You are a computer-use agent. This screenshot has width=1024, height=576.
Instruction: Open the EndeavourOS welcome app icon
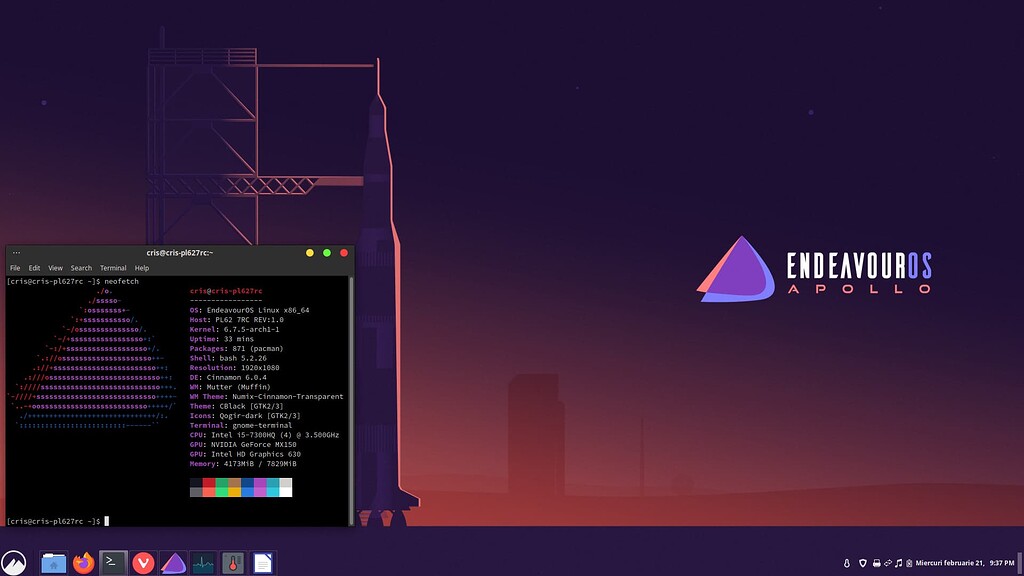[x=173, y=563]
